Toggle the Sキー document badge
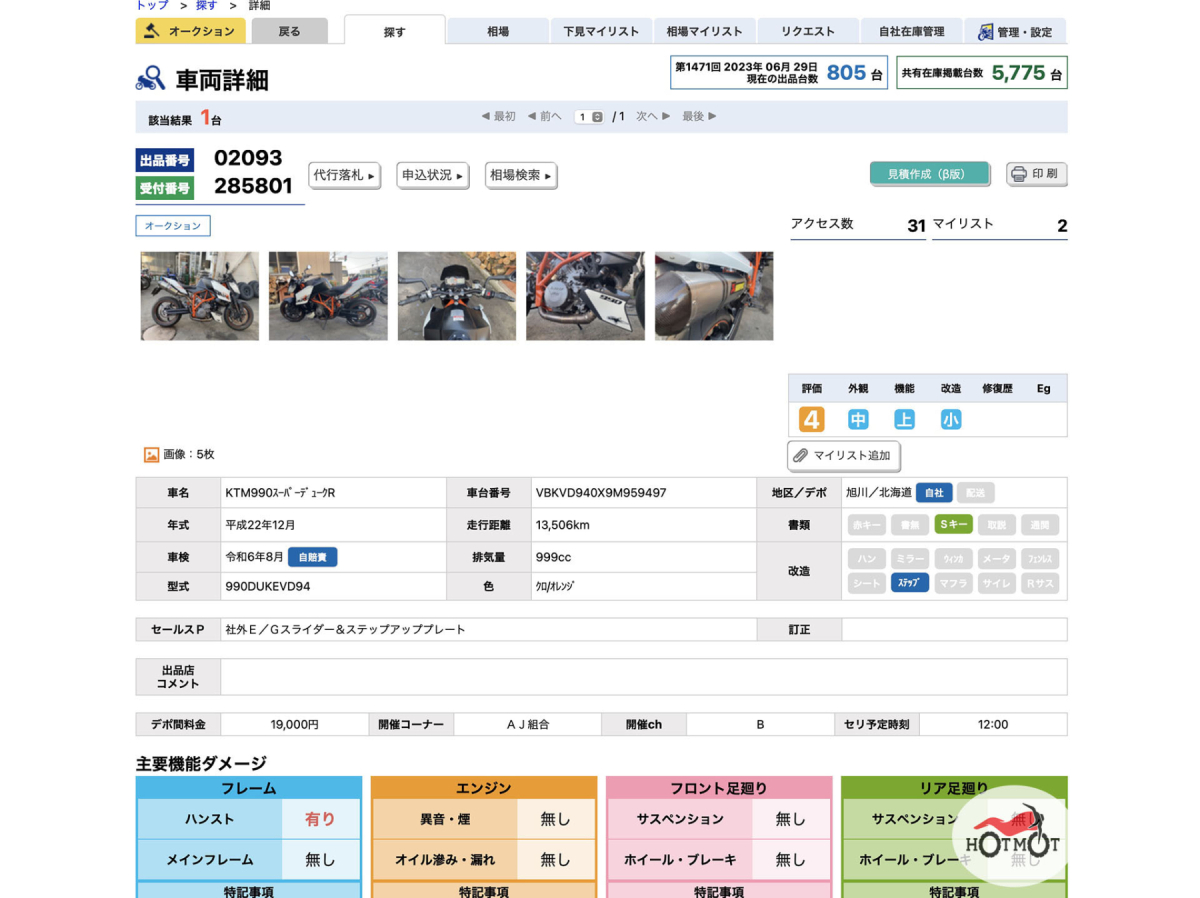The image size is (1200, 898). click(x=953, y=524)
